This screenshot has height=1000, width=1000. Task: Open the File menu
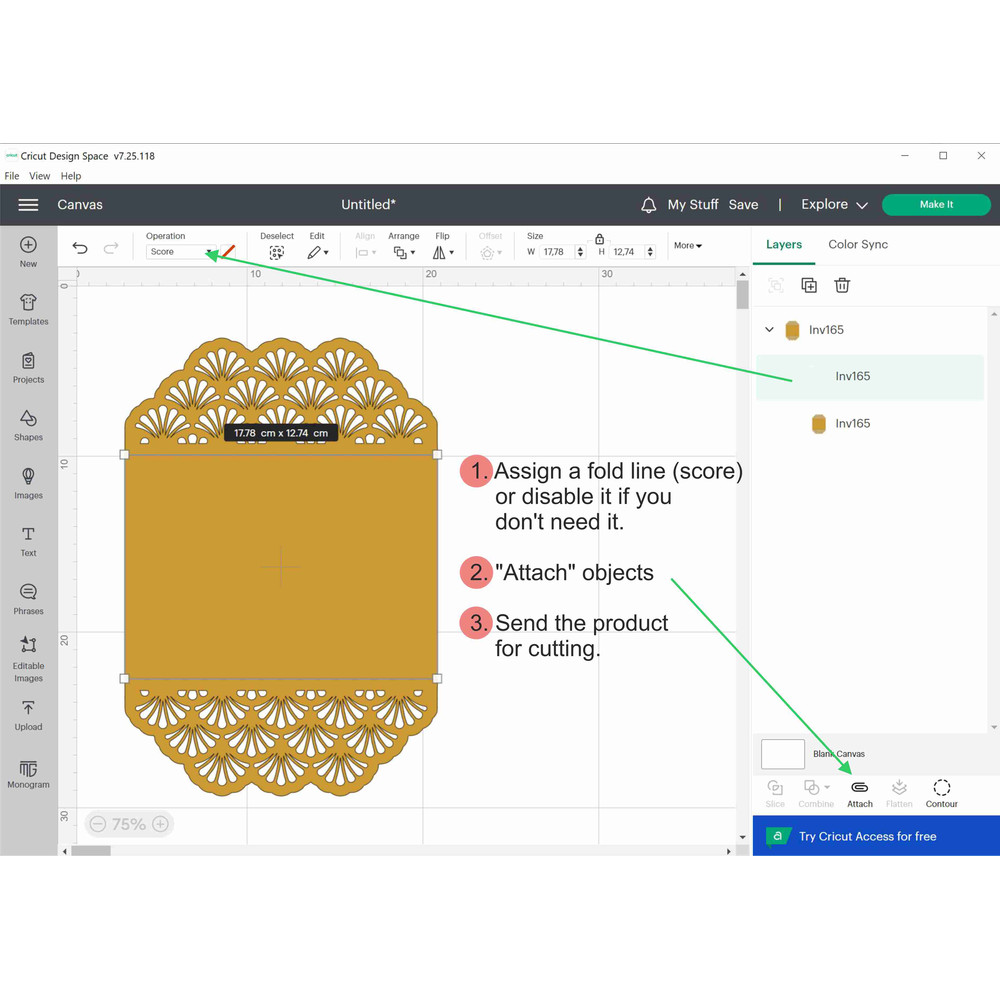click(12, 176)
